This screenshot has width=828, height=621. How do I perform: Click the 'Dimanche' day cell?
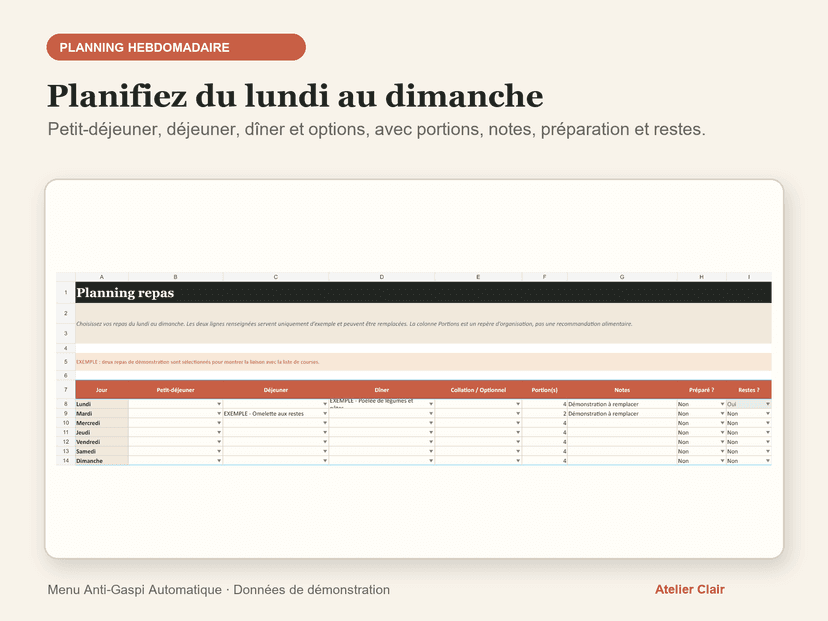pyautogui.click(x=102, y=461)
